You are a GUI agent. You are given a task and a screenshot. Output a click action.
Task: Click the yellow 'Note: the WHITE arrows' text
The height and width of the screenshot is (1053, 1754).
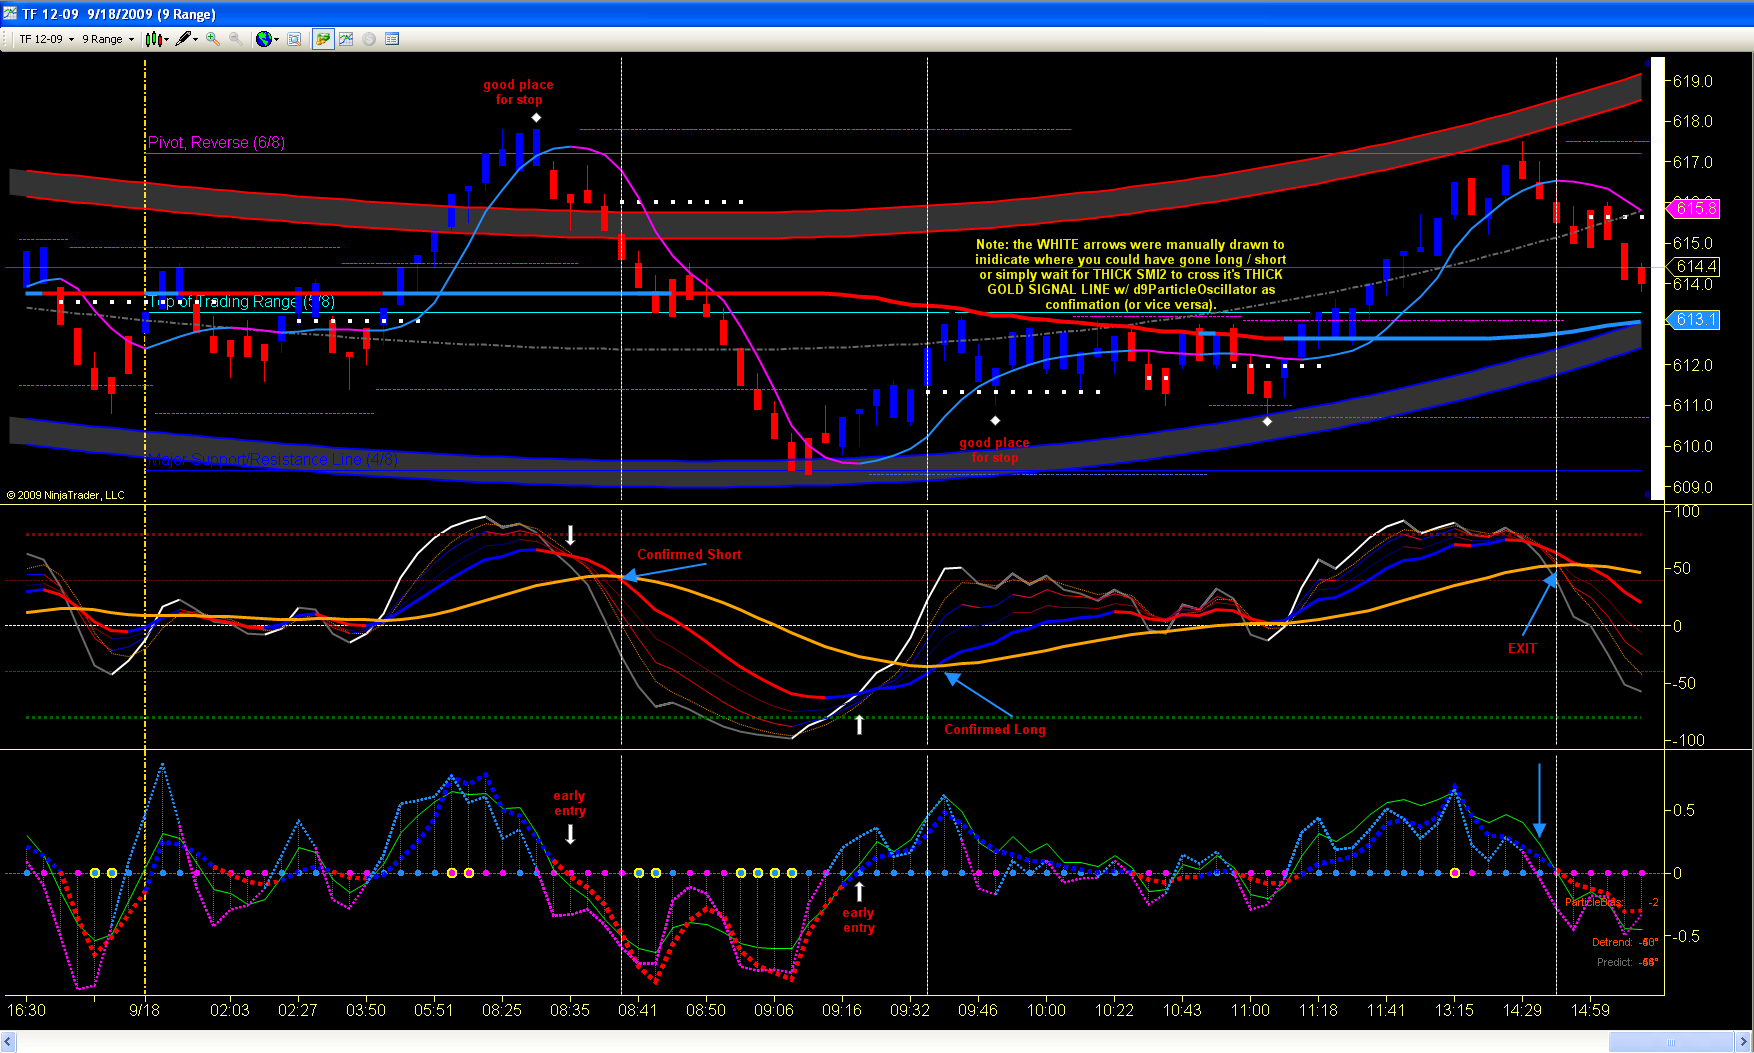1130,274
